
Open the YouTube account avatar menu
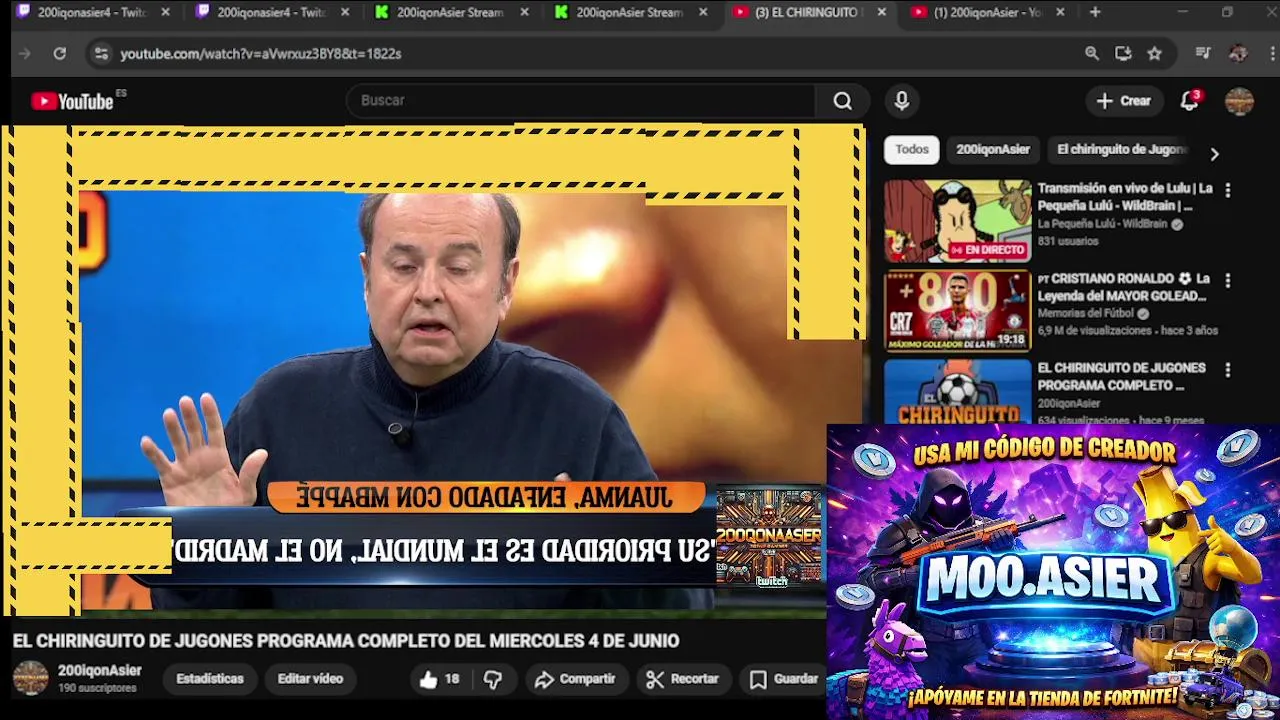(1239, 101)
